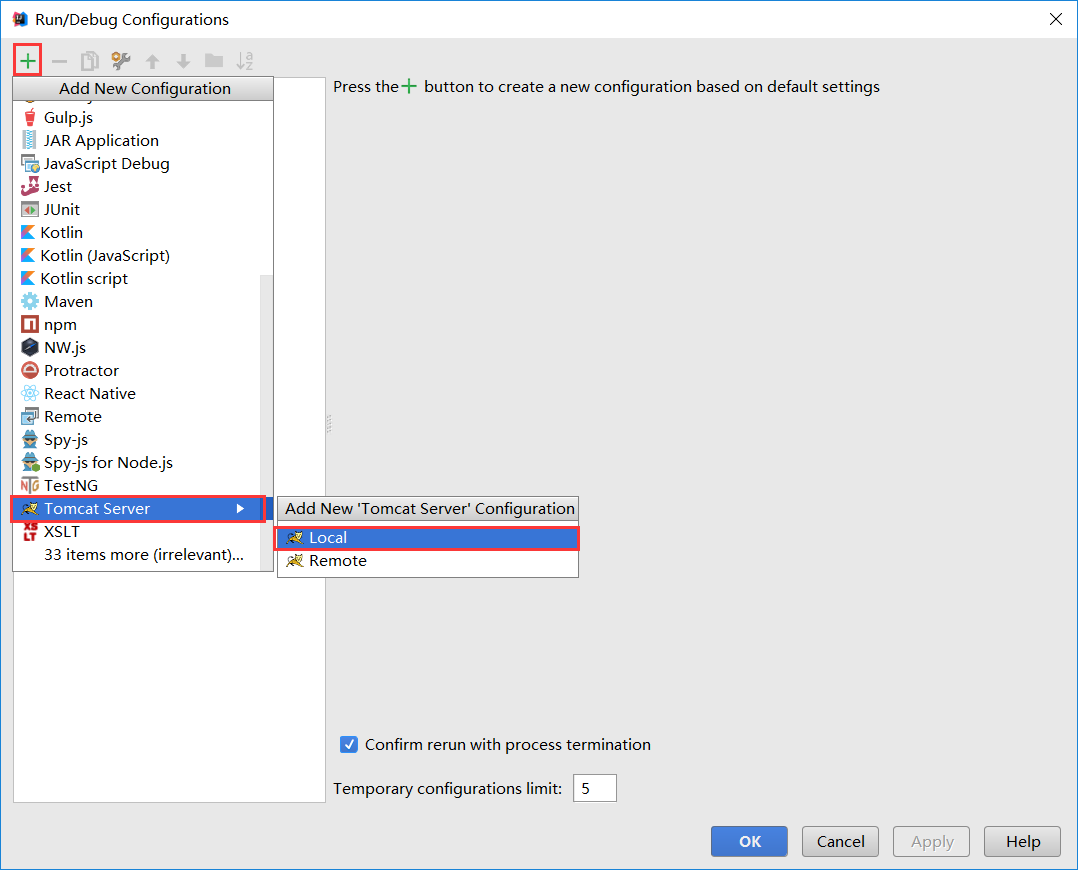Viewport: 1078px width, 870px height.
Task: Open Edit Defaults wrench icon
Action: coord(121,61)
